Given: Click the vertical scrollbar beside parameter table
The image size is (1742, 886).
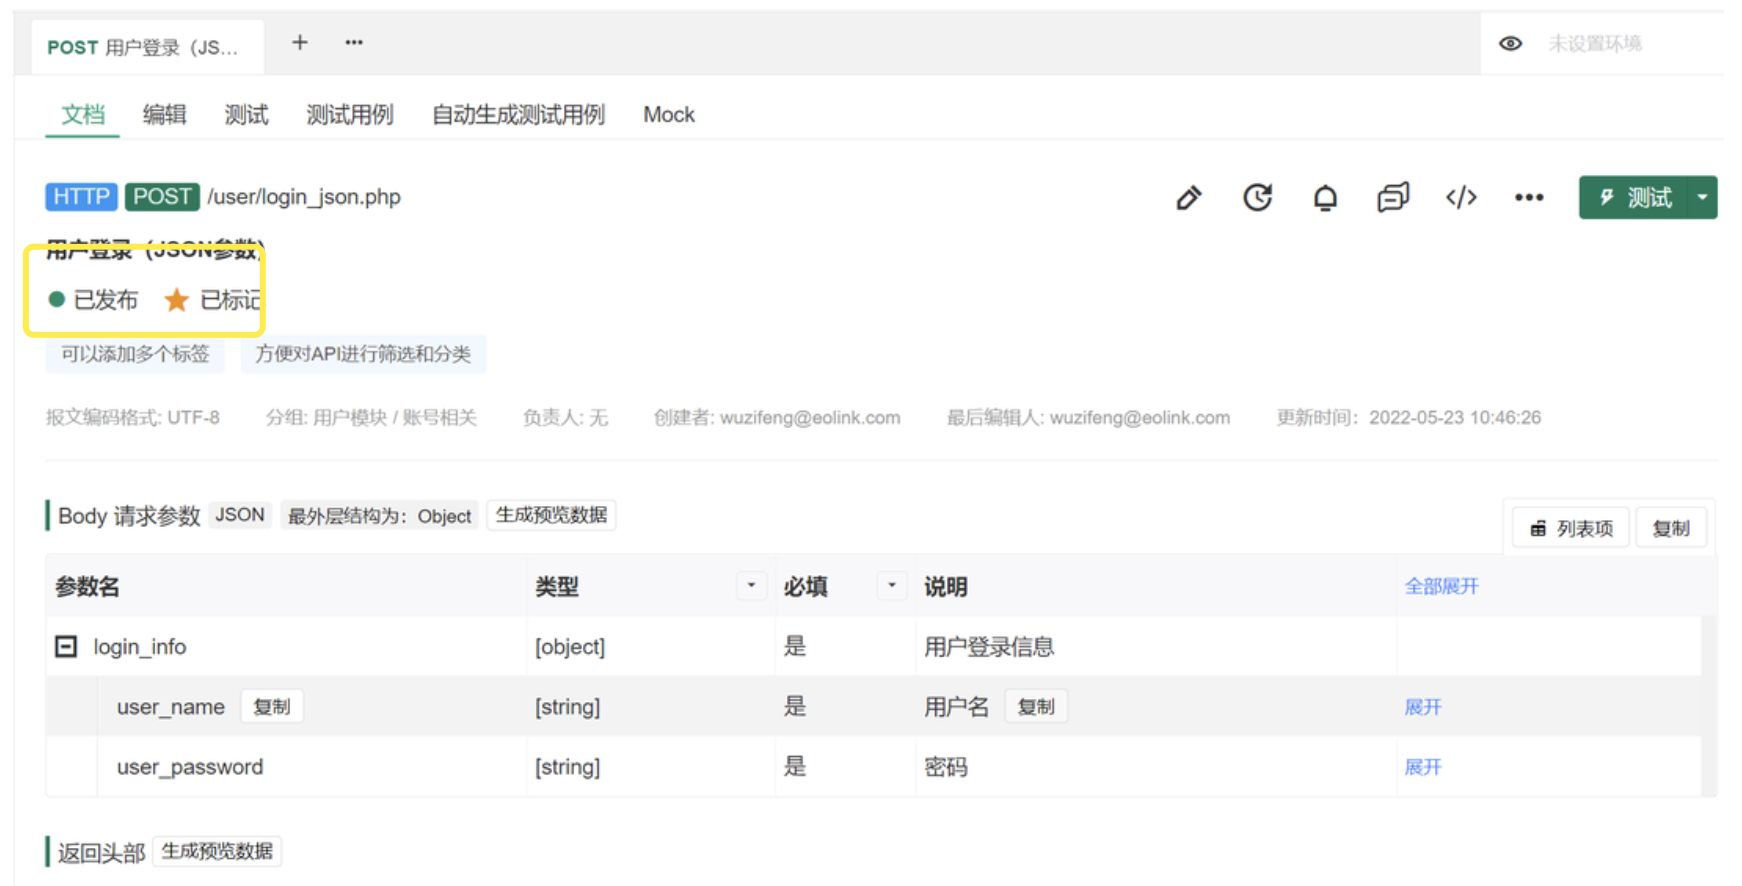Looking at the screenshot, I should [1710, 705].
